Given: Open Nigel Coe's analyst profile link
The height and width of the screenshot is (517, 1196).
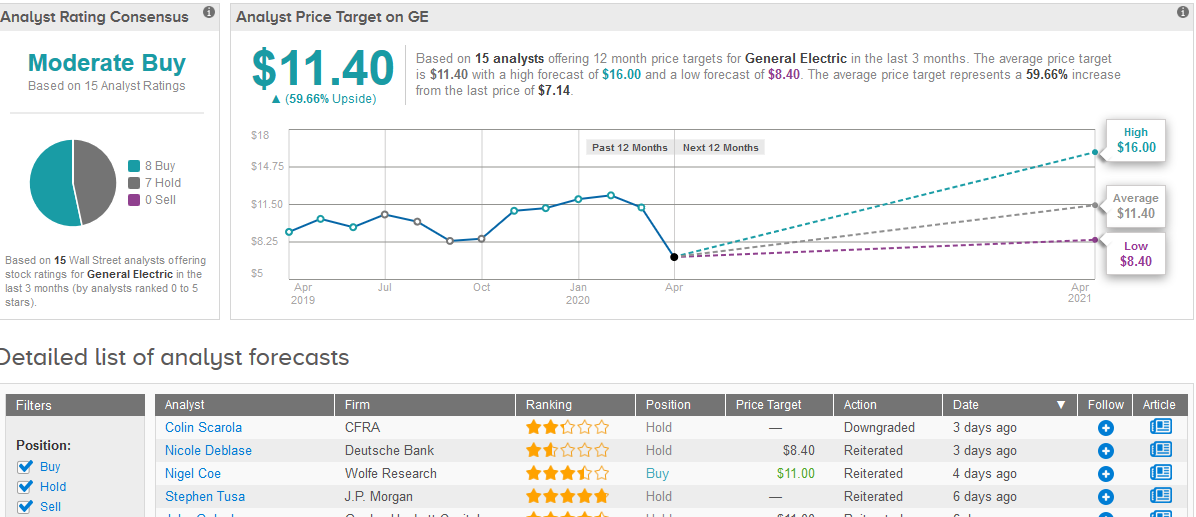Looking at the screenshot, I should 193,474.
